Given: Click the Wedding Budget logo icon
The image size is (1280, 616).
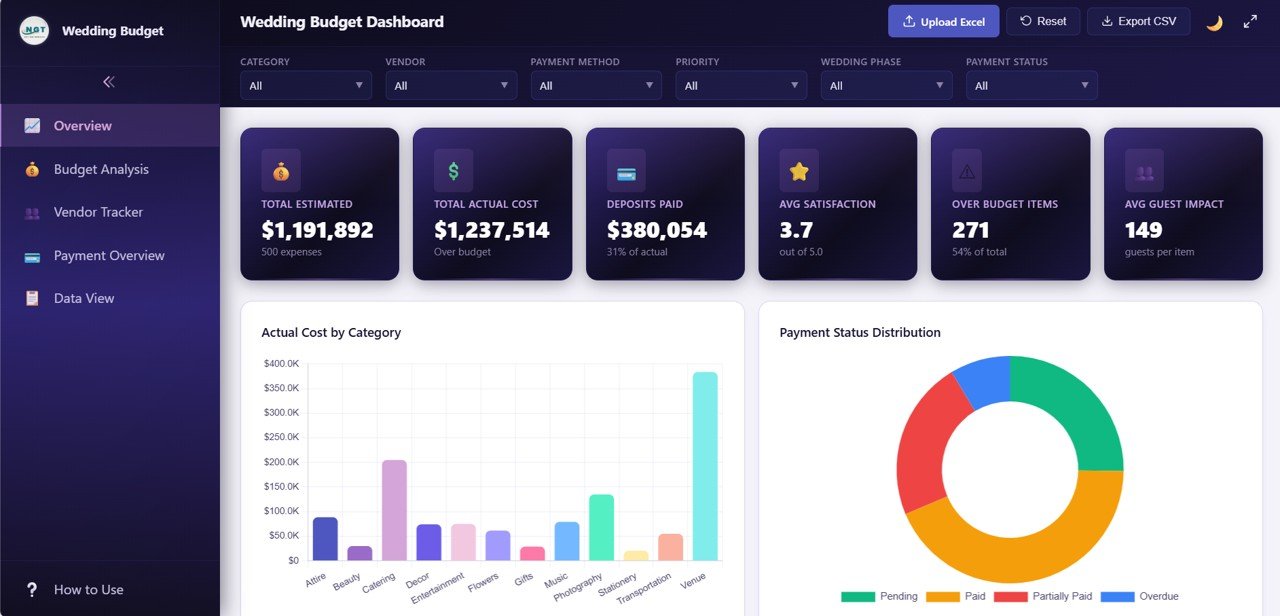Looking at the screenshot, I should click(34, 30).
